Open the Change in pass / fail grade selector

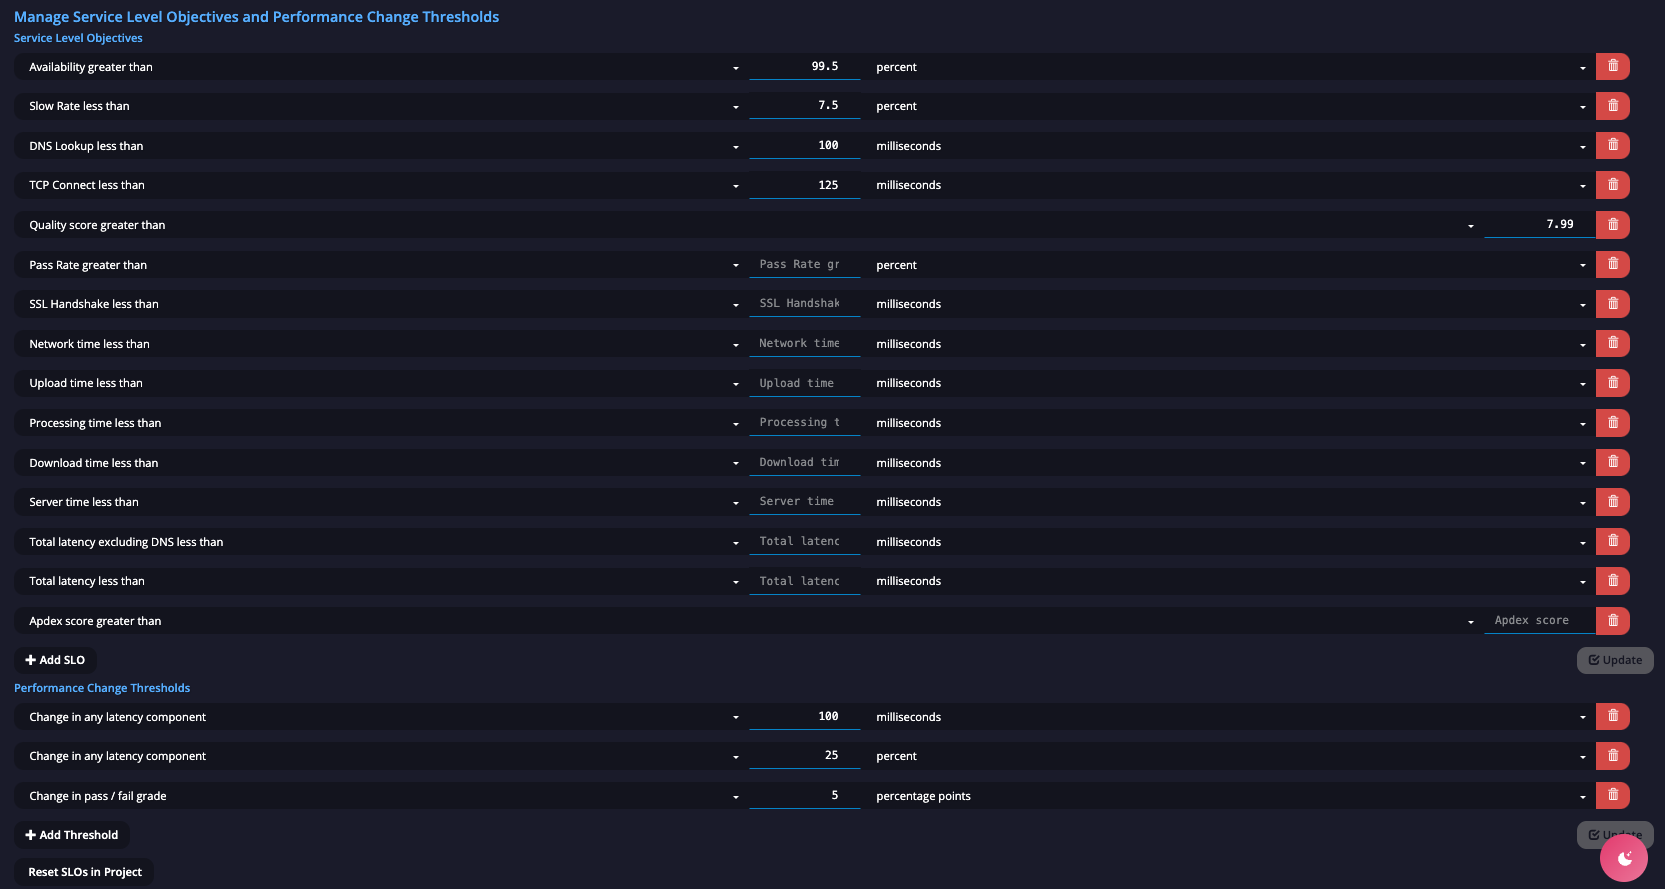pyautogui.click(x=380, y=796)
